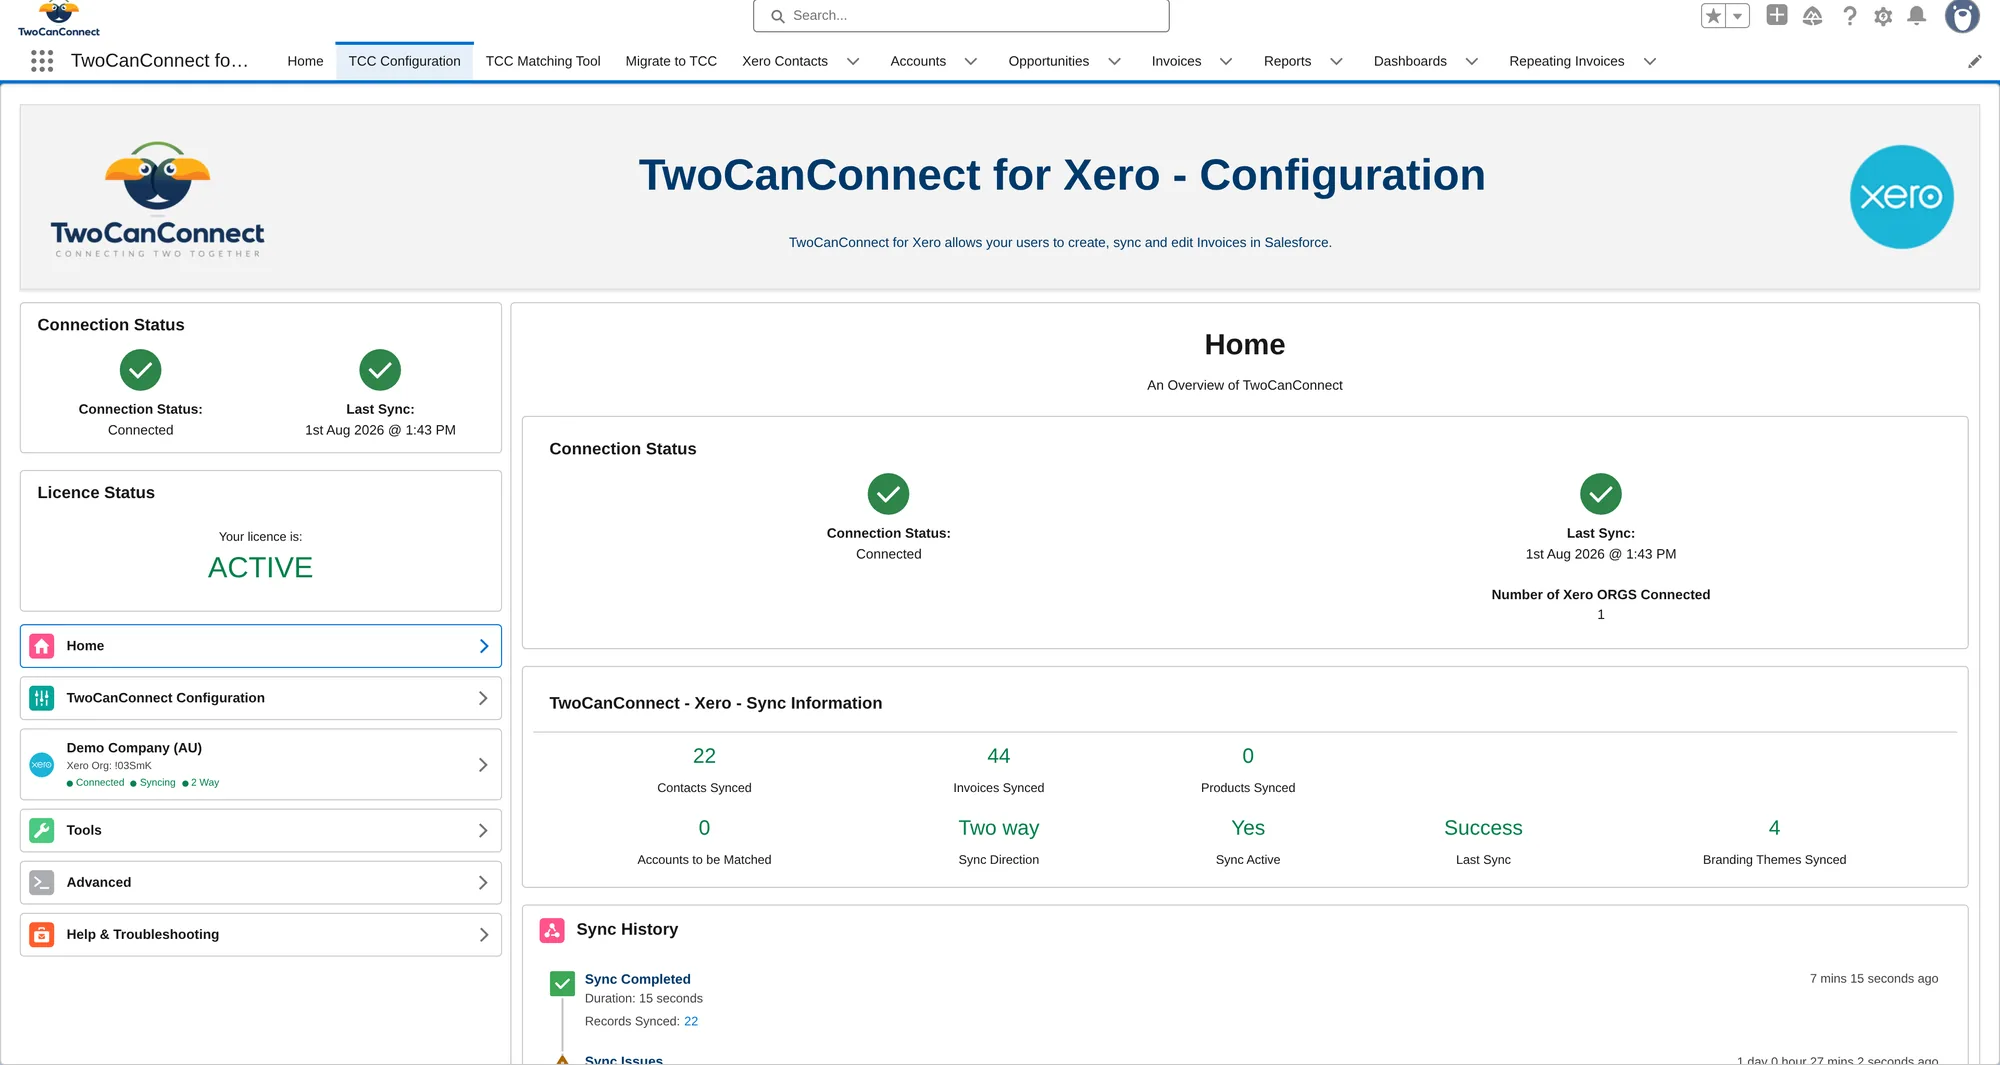Screen dimensions: 2000x1065
Task: Open the TCC Matching Tool tab
Action: pos(543,61)
